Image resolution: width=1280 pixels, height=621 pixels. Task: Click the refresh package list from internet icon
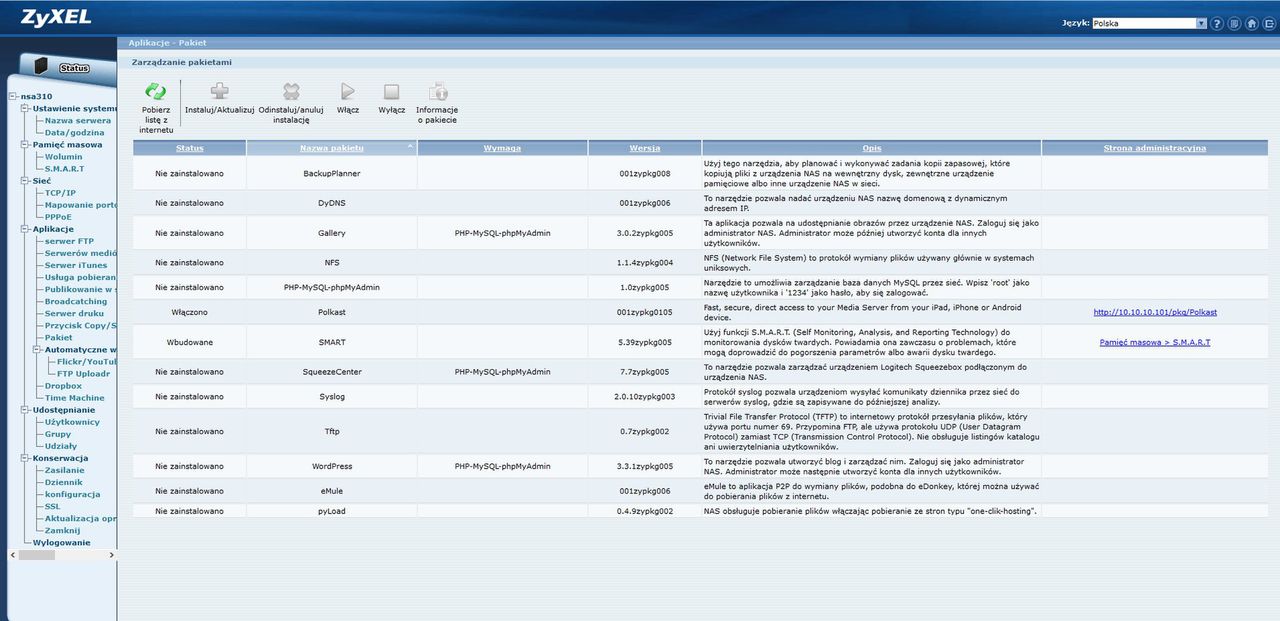(156, 91)
